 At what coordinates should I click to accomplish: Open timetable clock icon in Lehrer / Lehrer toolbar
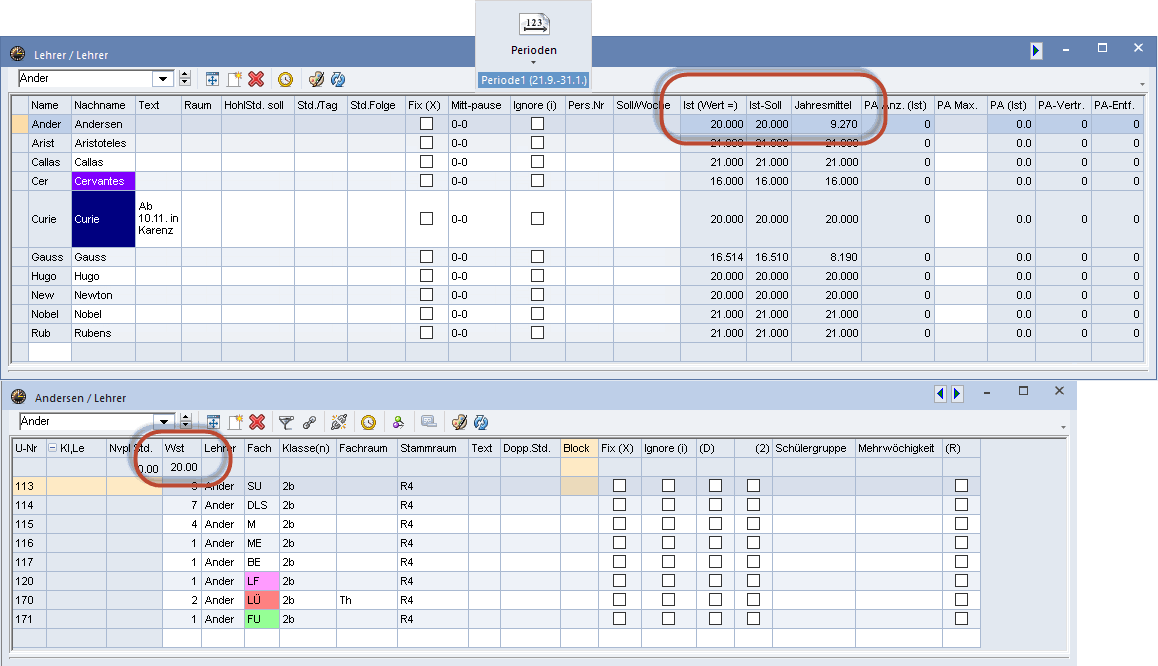[285, 79]
